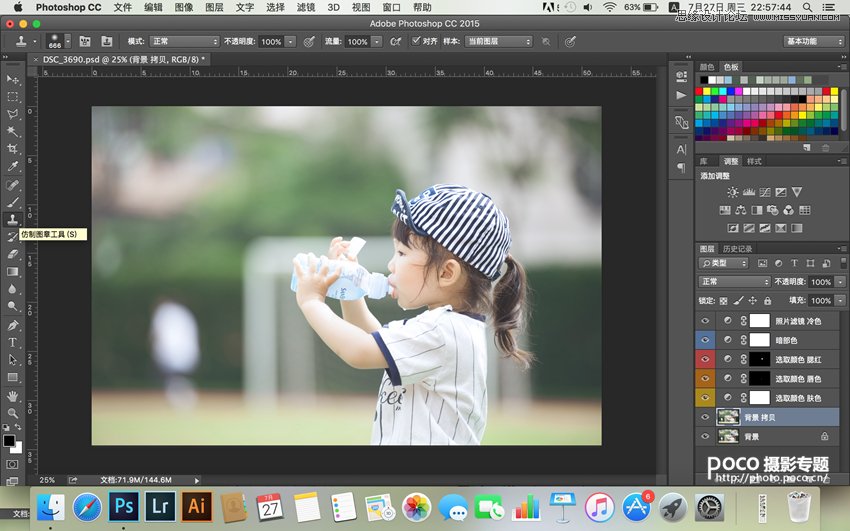
Task: Select the Dodge tool
Action: click(12, 306)
